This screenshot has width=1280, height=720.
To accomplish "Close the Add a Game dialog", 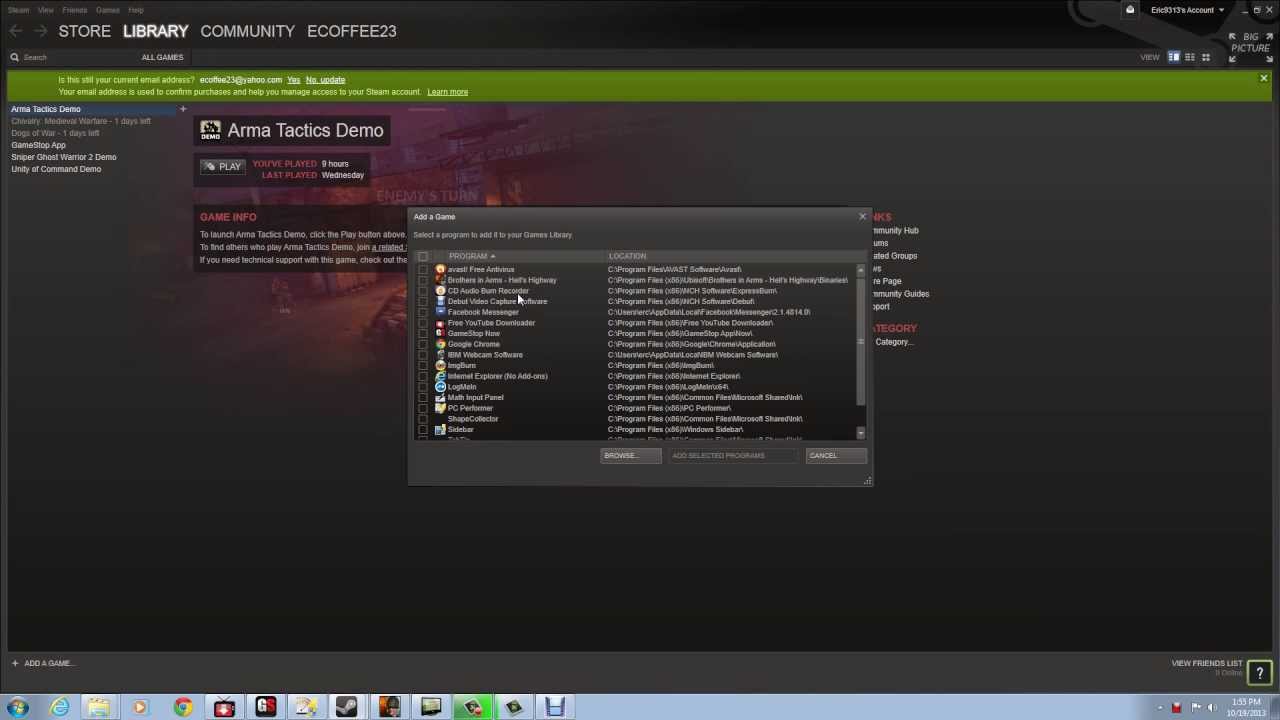I will click(862, 216).
